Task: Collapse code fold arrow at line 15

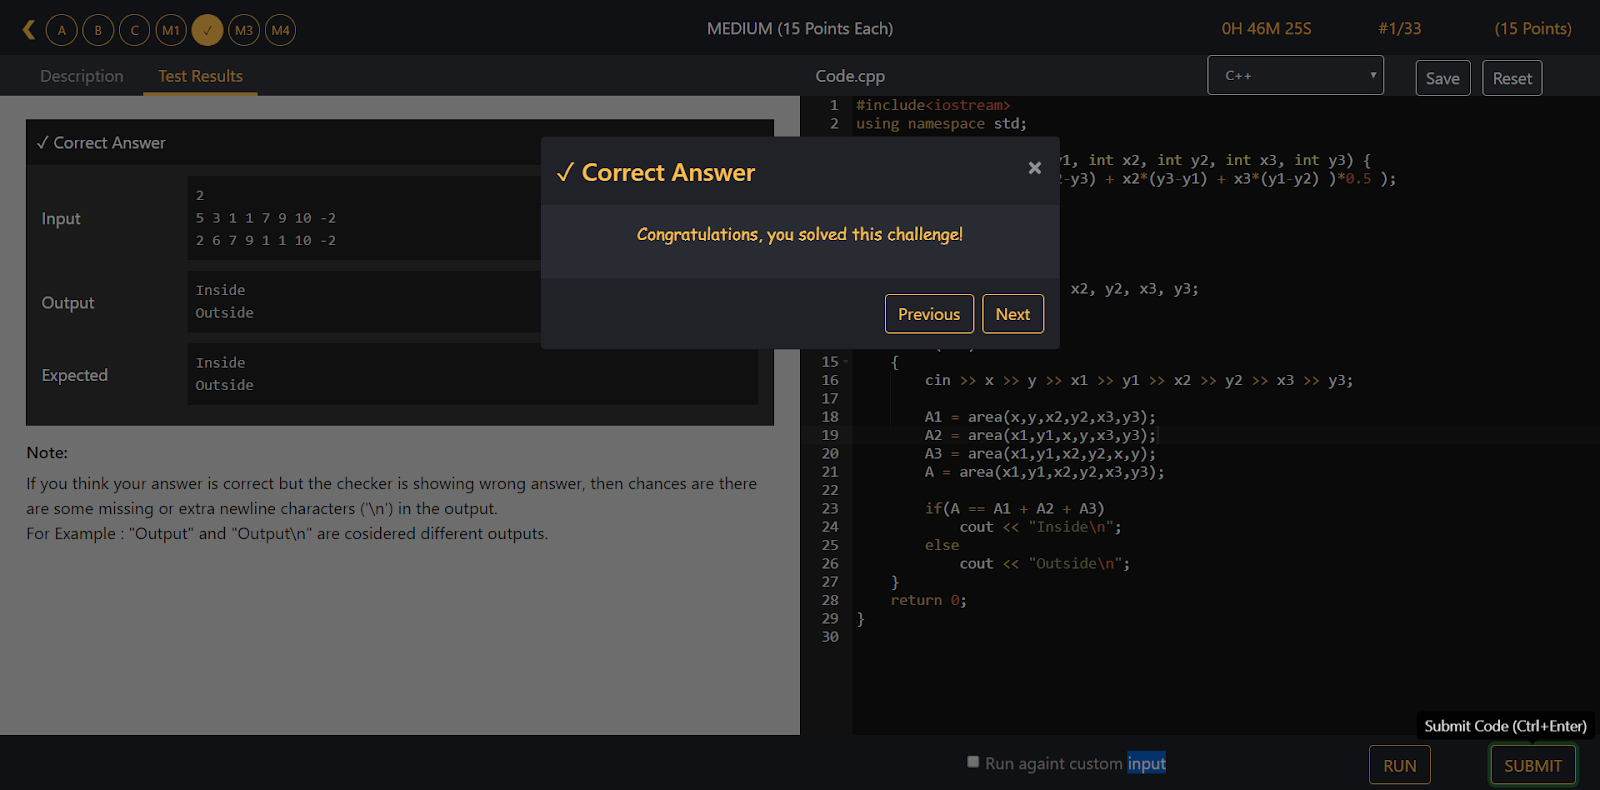Action: (x=846, y=362)
